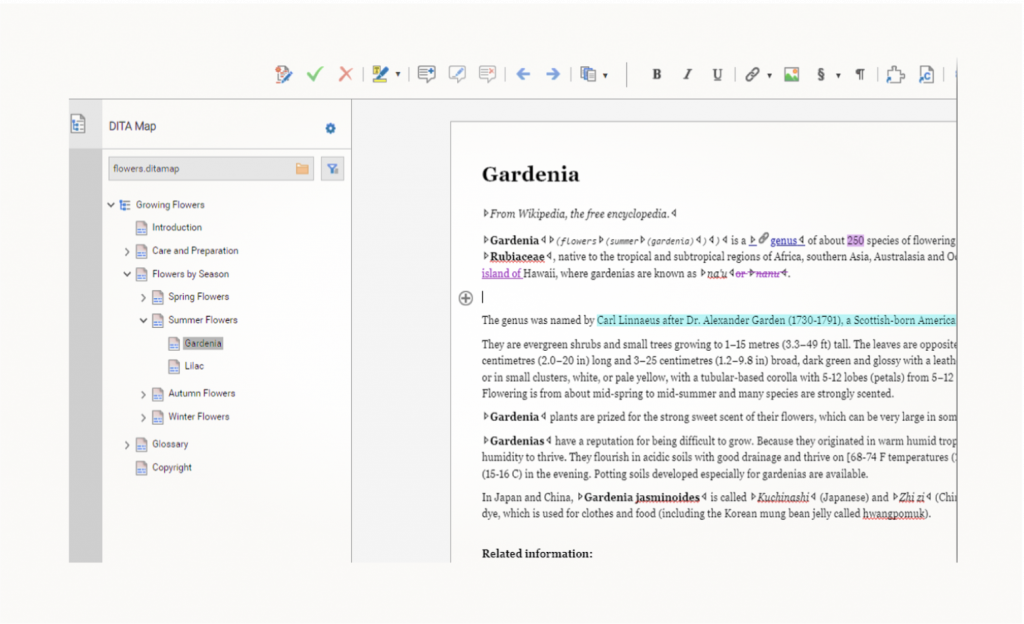
Task: Open the Care and Preparation topic
Action: [x=195, y=251]
